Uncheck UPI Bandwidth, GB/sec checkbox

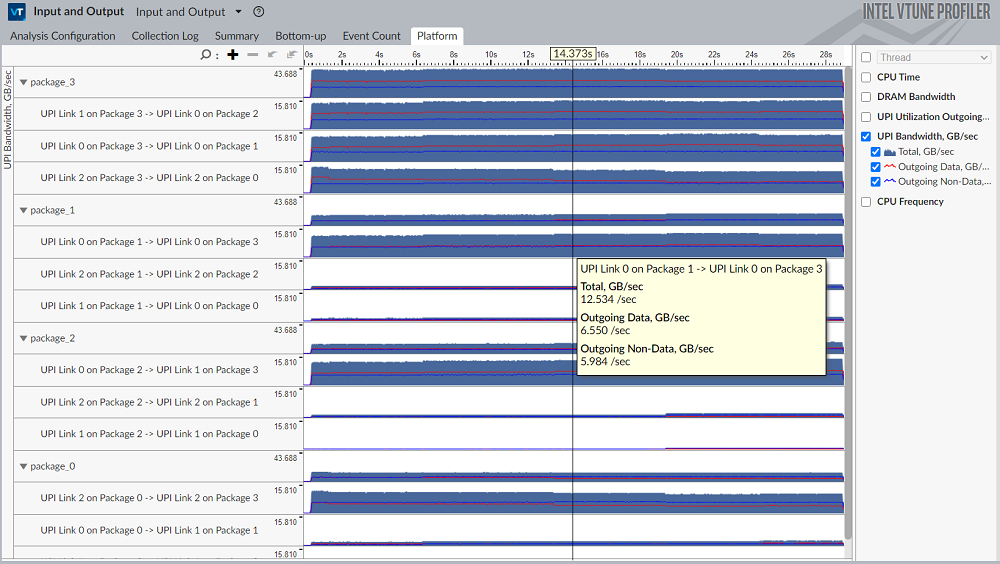tap(866, 137)
